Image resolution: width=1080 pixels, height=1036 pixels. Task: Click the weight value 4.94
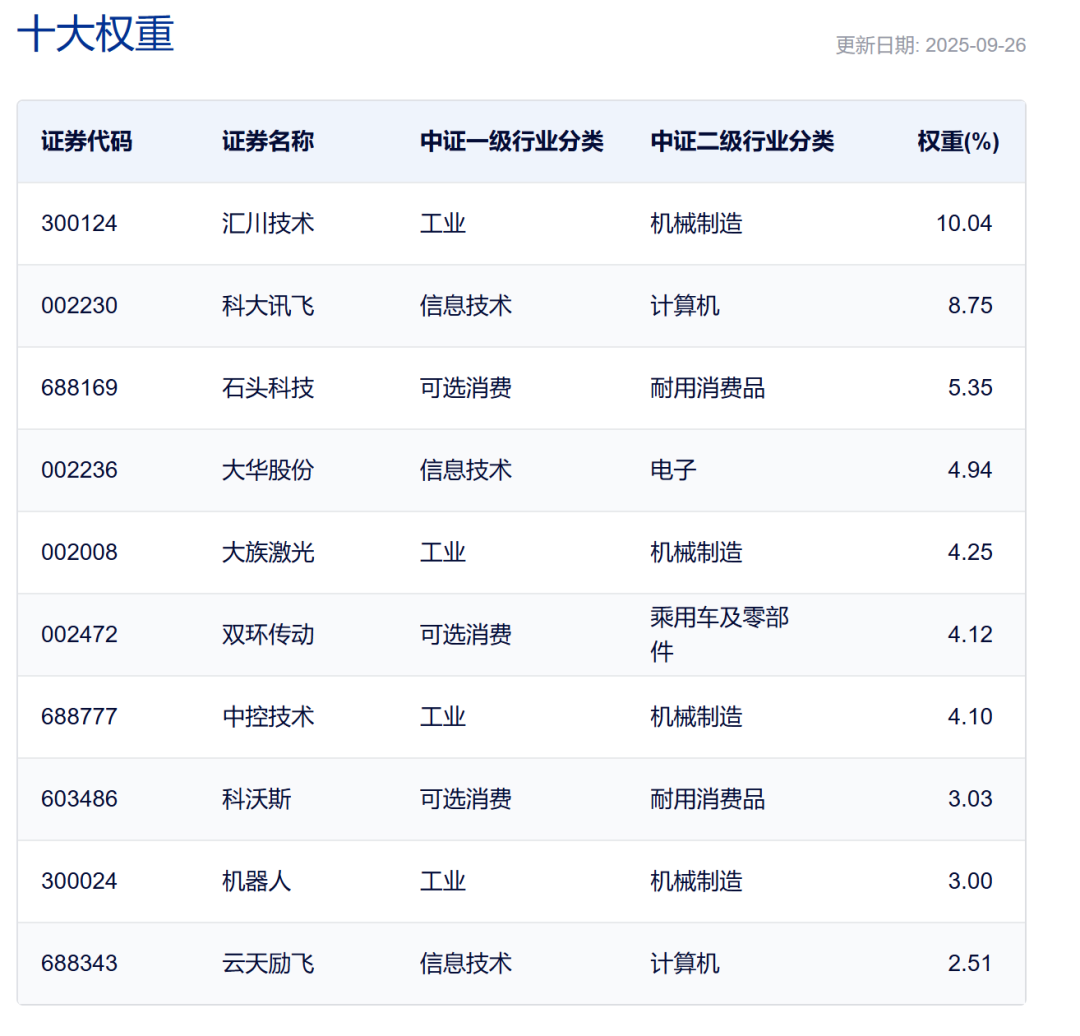click(970, 470)
